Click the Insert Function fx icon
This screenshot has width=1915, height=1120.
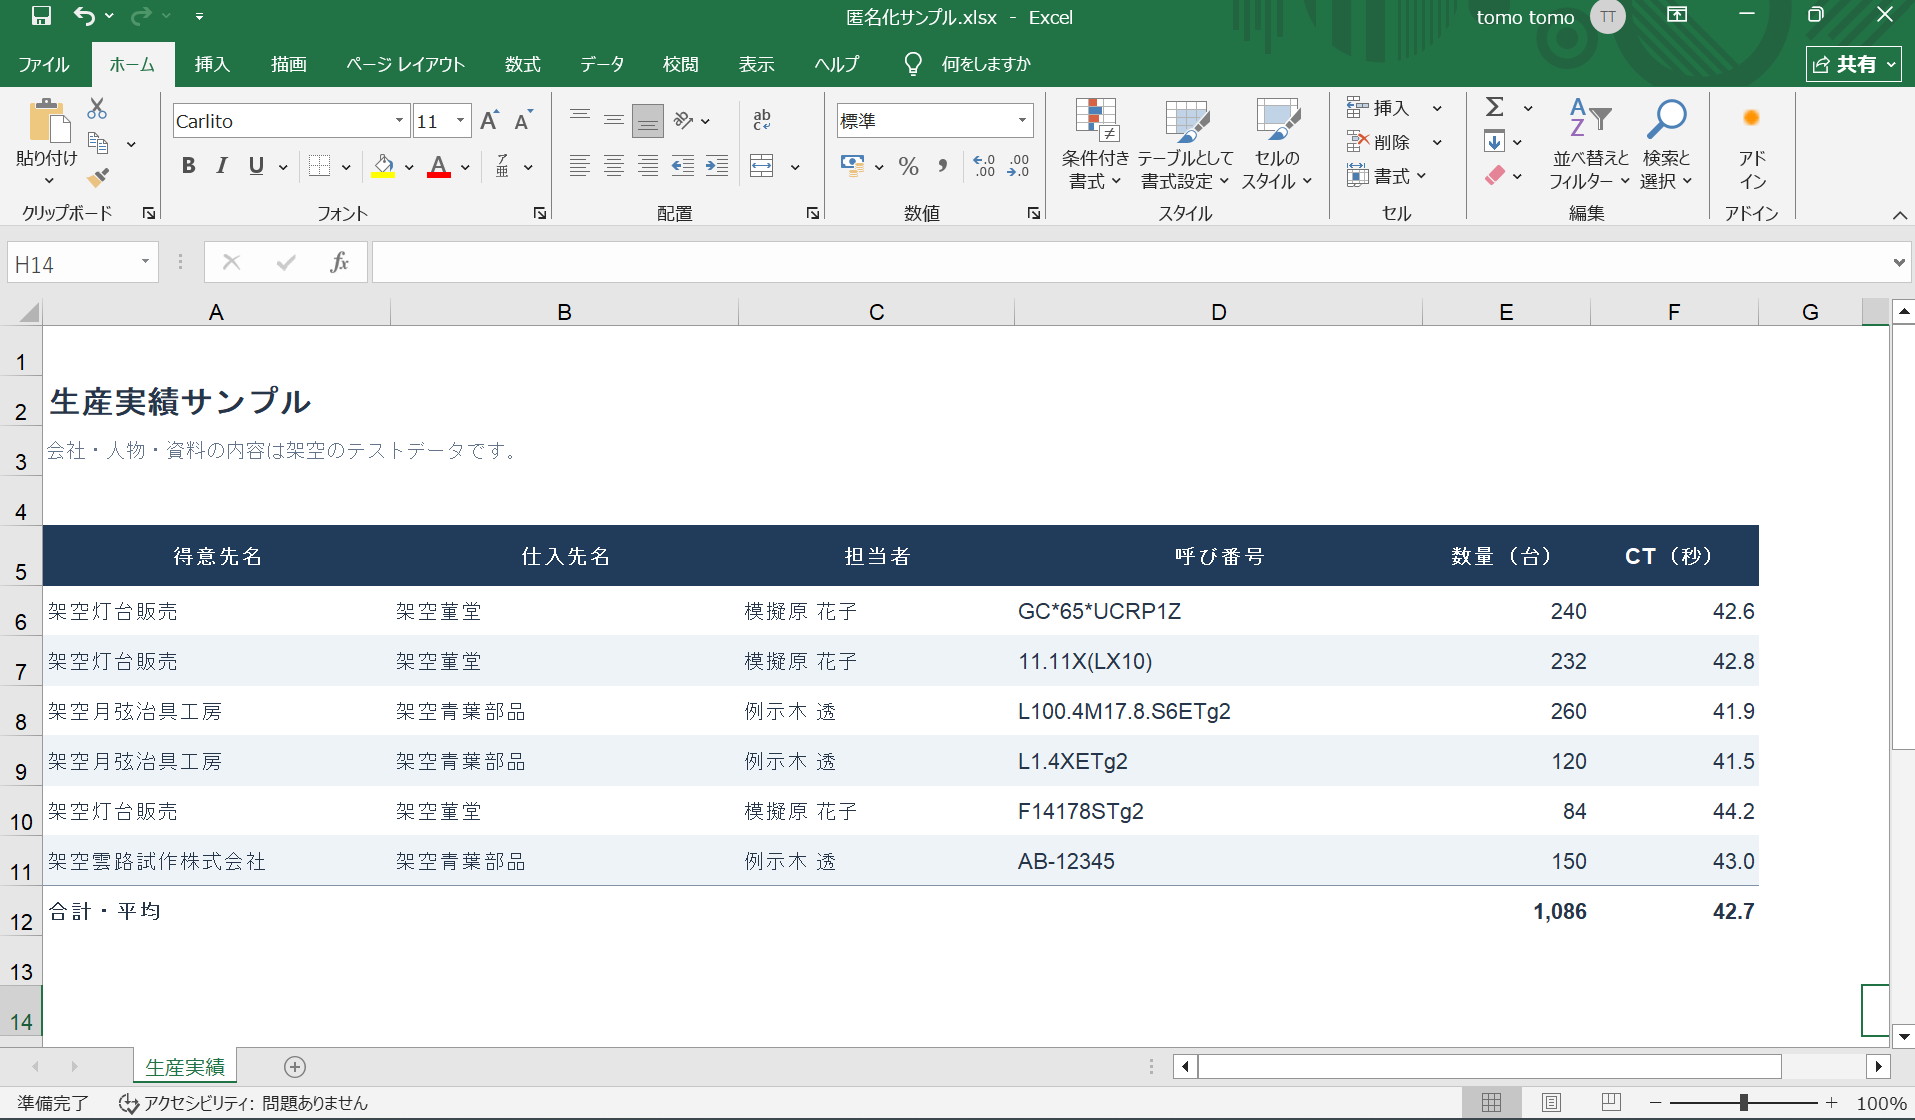point(339,262)
